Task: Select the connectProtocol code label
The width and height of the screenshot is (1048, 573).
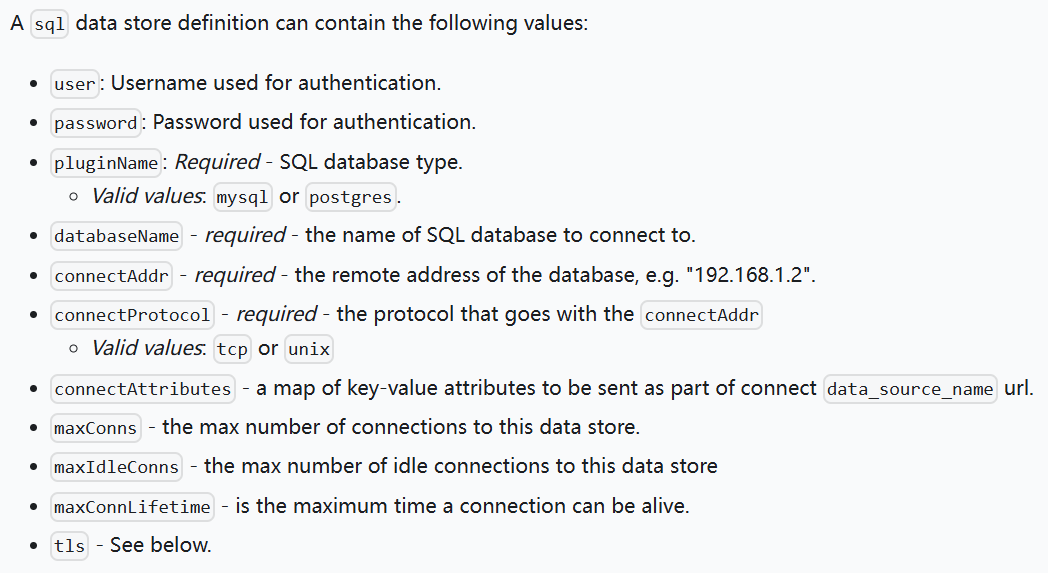Action: [x=132, y=315]
